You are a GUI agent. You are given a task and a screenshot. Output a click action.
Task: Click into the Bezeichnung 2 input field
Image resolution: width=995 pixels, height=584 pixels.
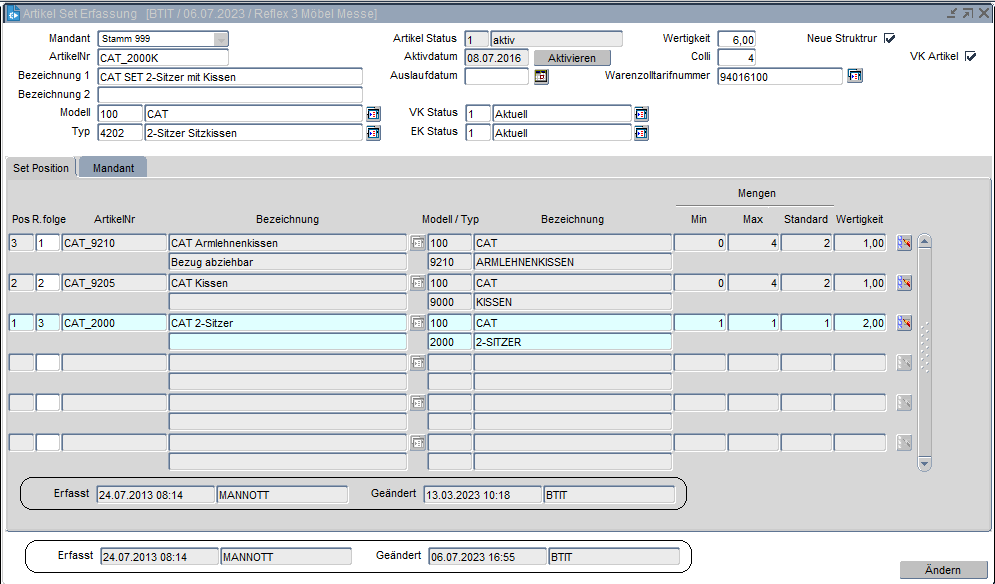[x=229, y=95]
